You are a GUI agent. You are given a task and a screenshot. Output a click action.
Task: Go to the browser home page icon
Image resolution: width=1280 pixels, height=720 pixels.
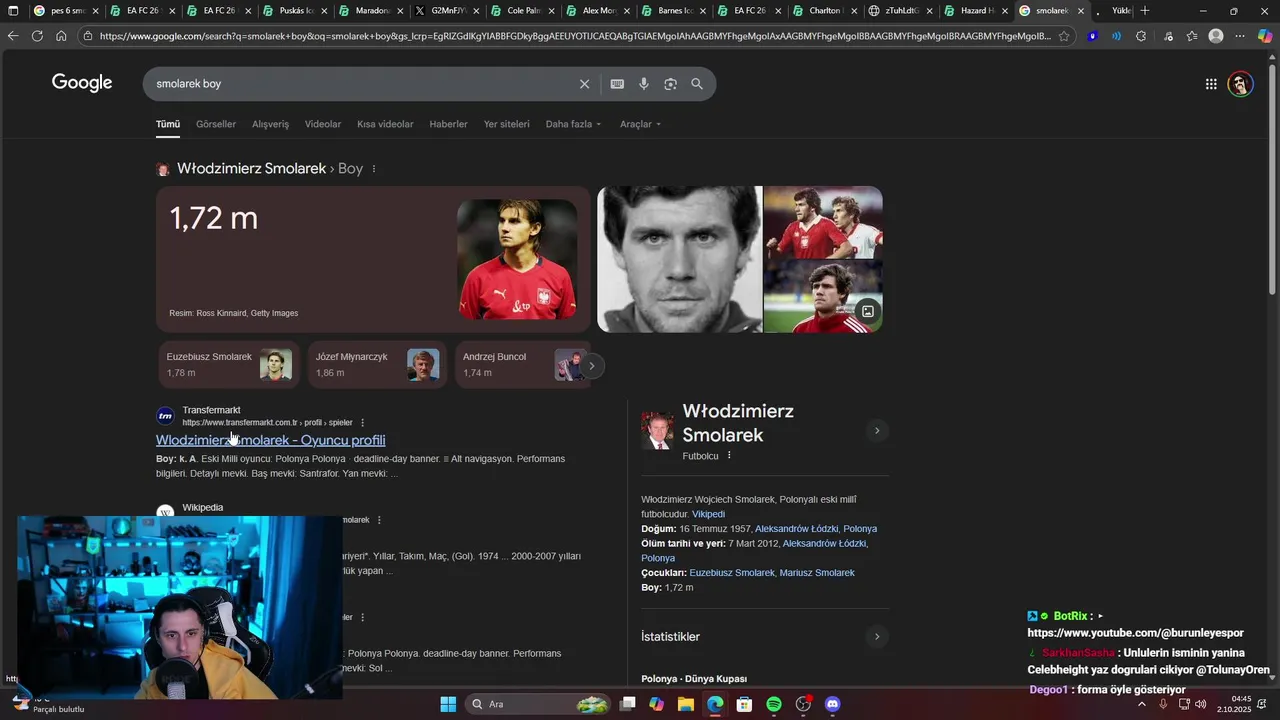(x=61, y=36)
